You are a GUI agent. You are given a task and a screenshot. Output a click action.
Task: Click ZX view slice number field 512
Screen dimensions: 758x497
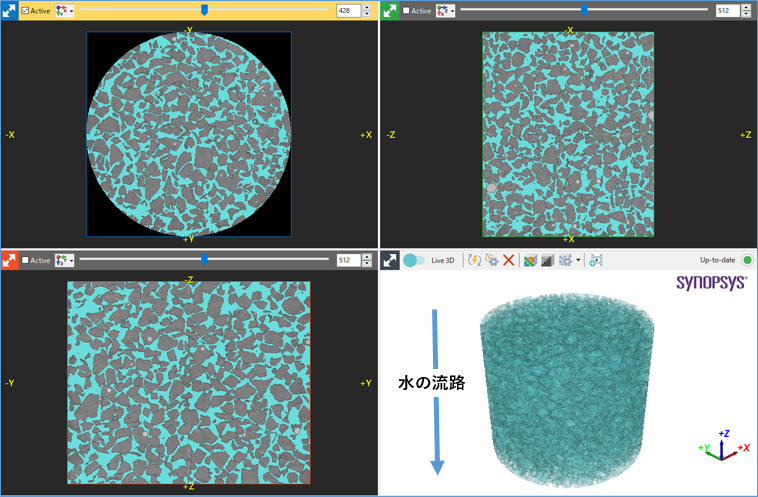[x=728, y=11]
